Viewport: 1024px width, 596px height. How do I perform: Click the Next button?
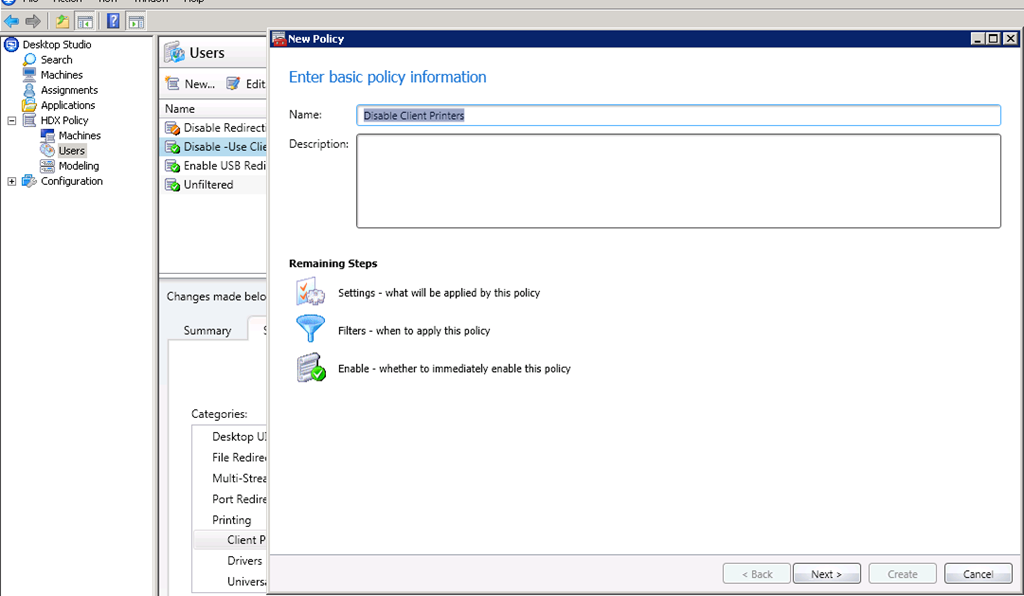point(826,574)
